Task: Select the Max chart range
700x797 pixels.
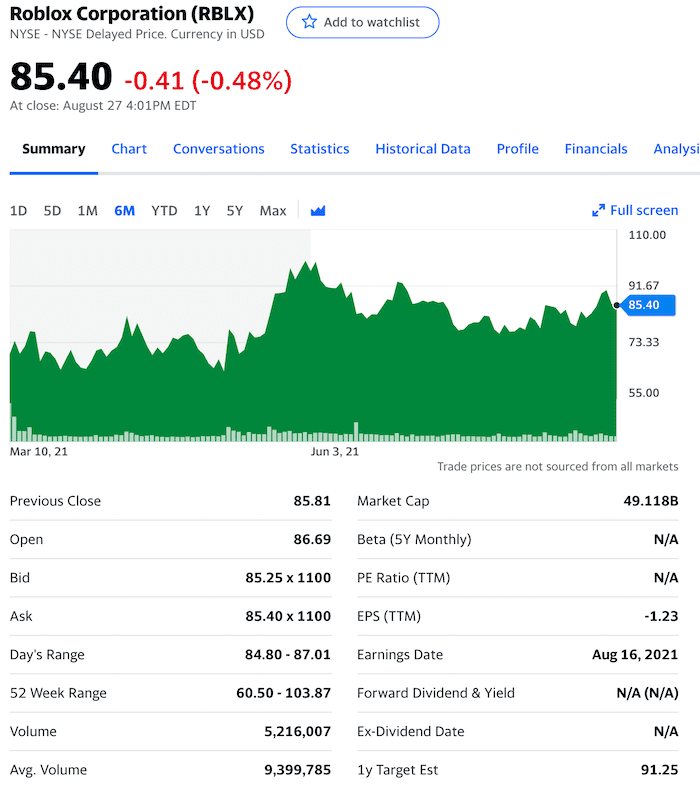Action: pyautogui.click(x=273, y=210)
